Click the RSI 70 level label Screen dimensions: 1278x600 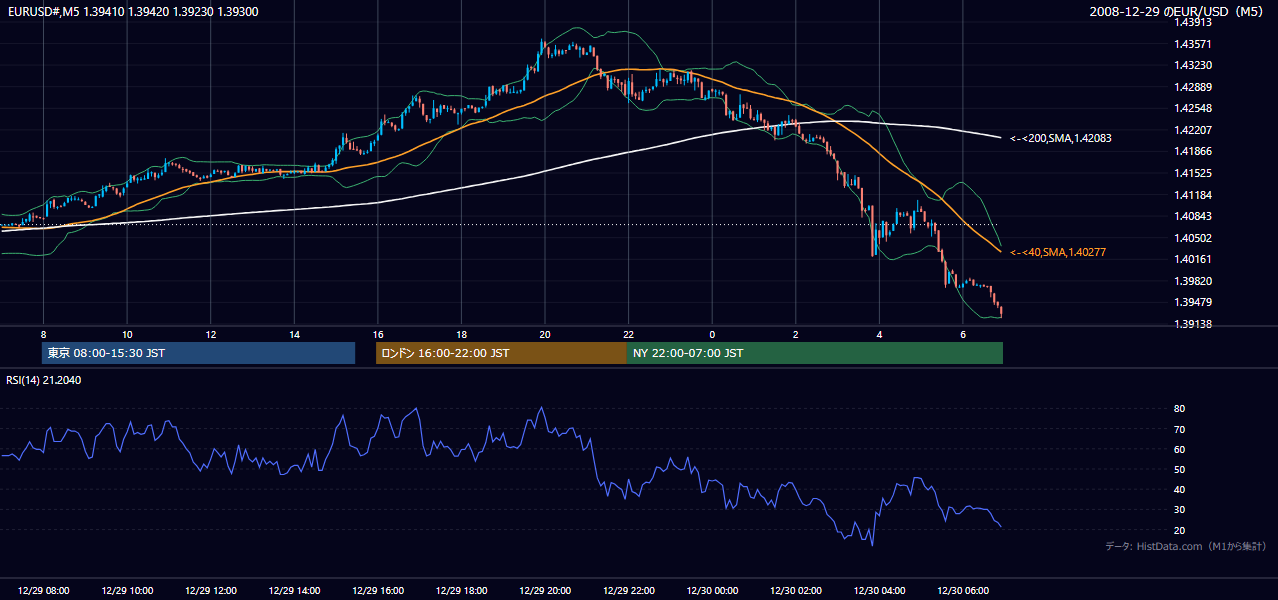[1179, 429]
